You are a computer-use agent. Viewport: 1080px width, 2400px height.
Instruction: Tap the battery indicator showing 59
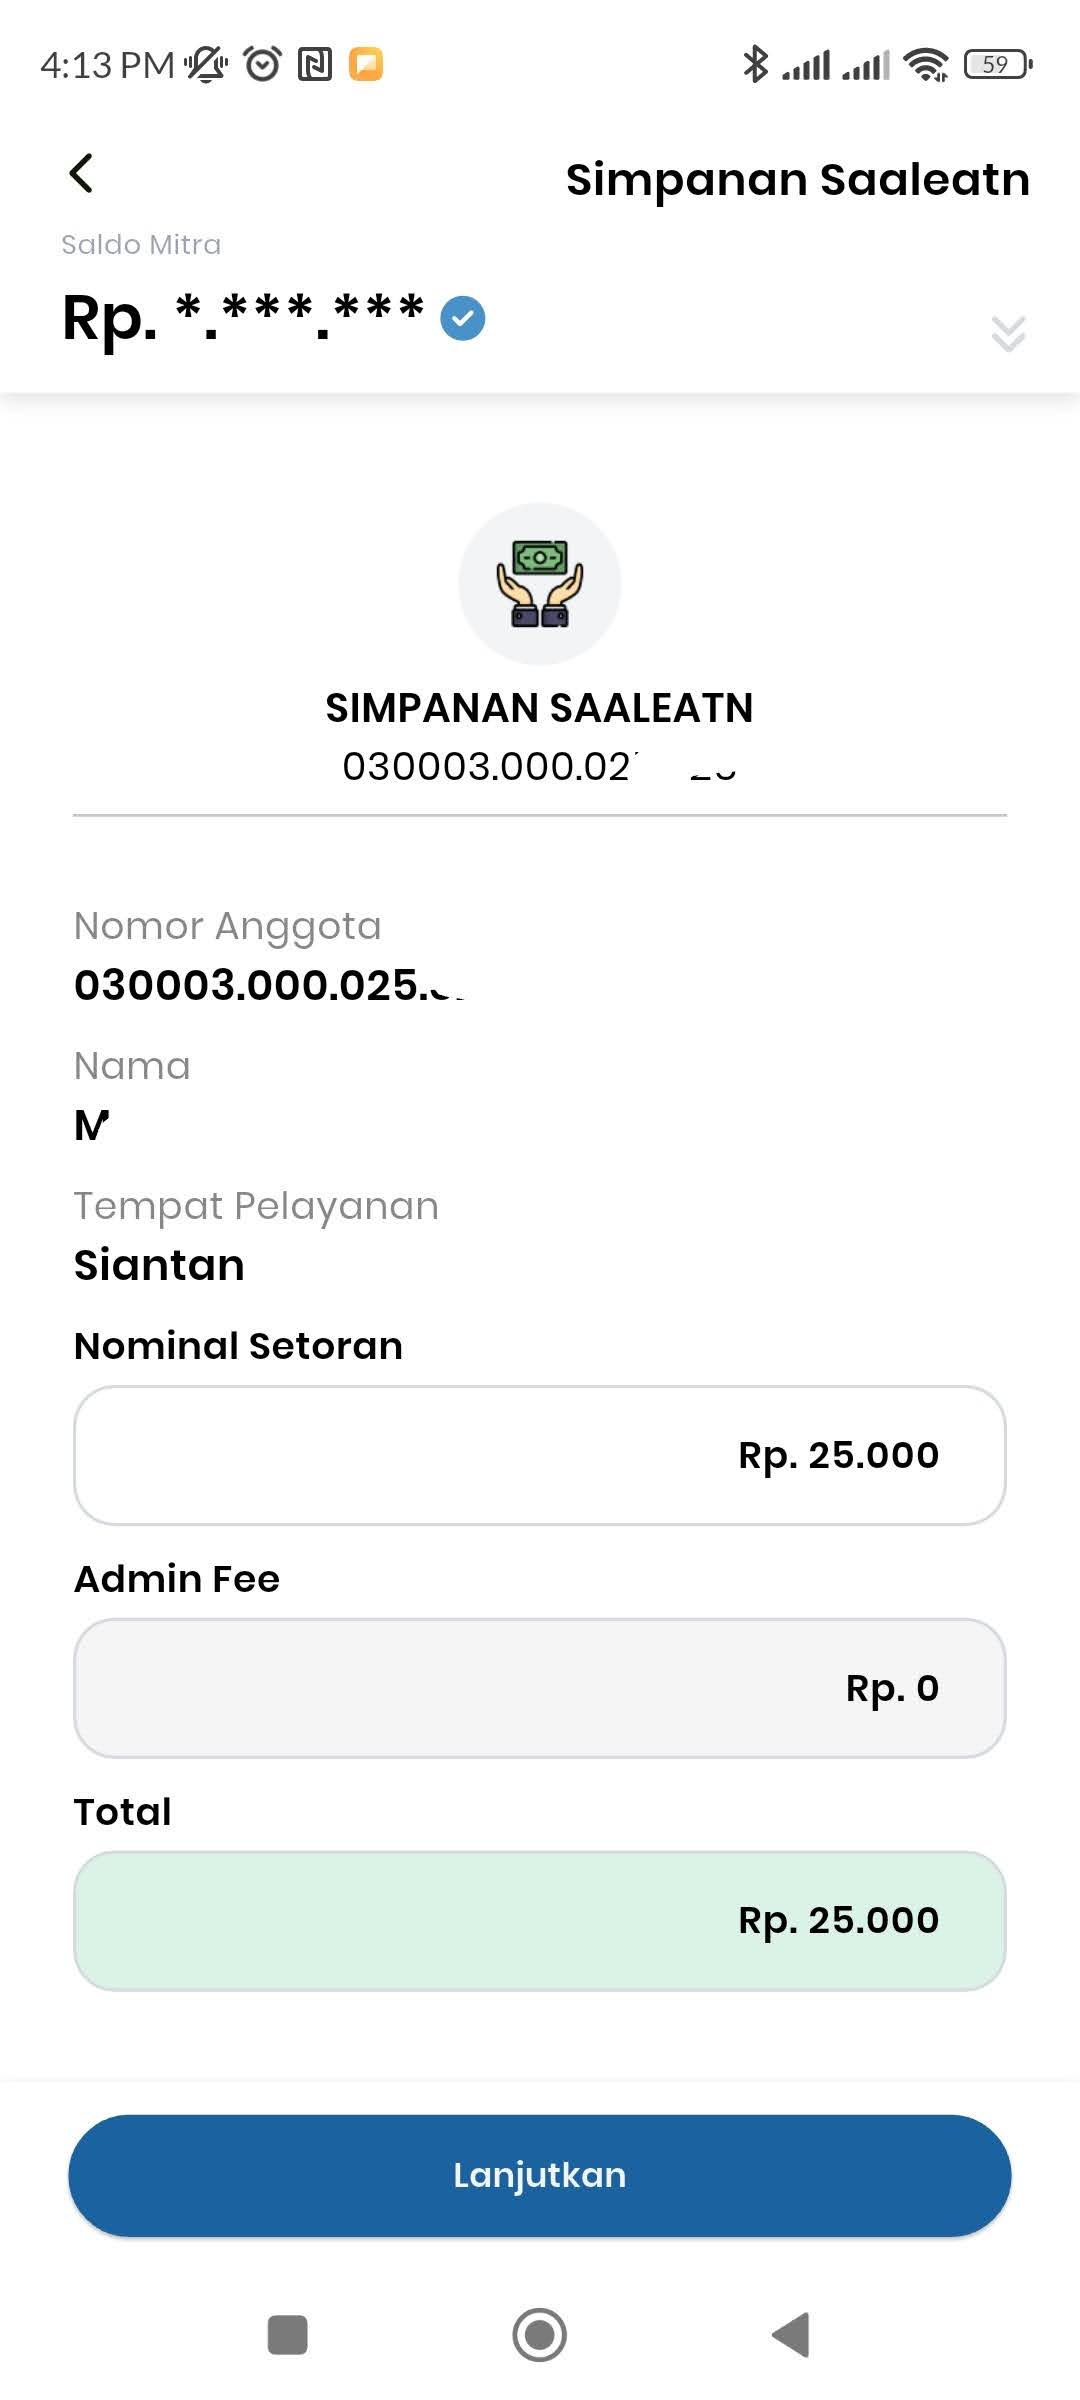pyautogui.click(x=998, y=65)
